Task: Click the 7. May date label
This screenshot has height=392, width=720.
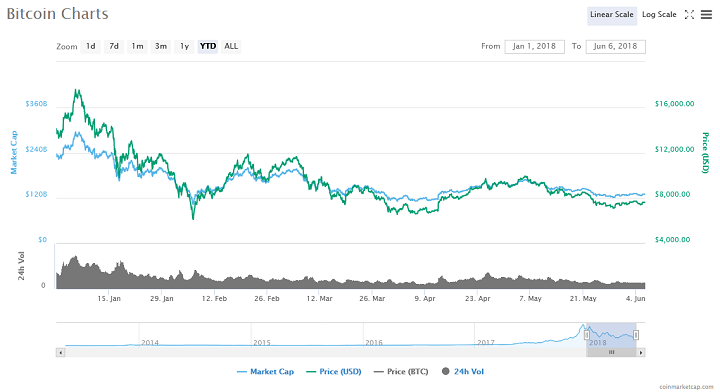Action: (x=530, y=298)
